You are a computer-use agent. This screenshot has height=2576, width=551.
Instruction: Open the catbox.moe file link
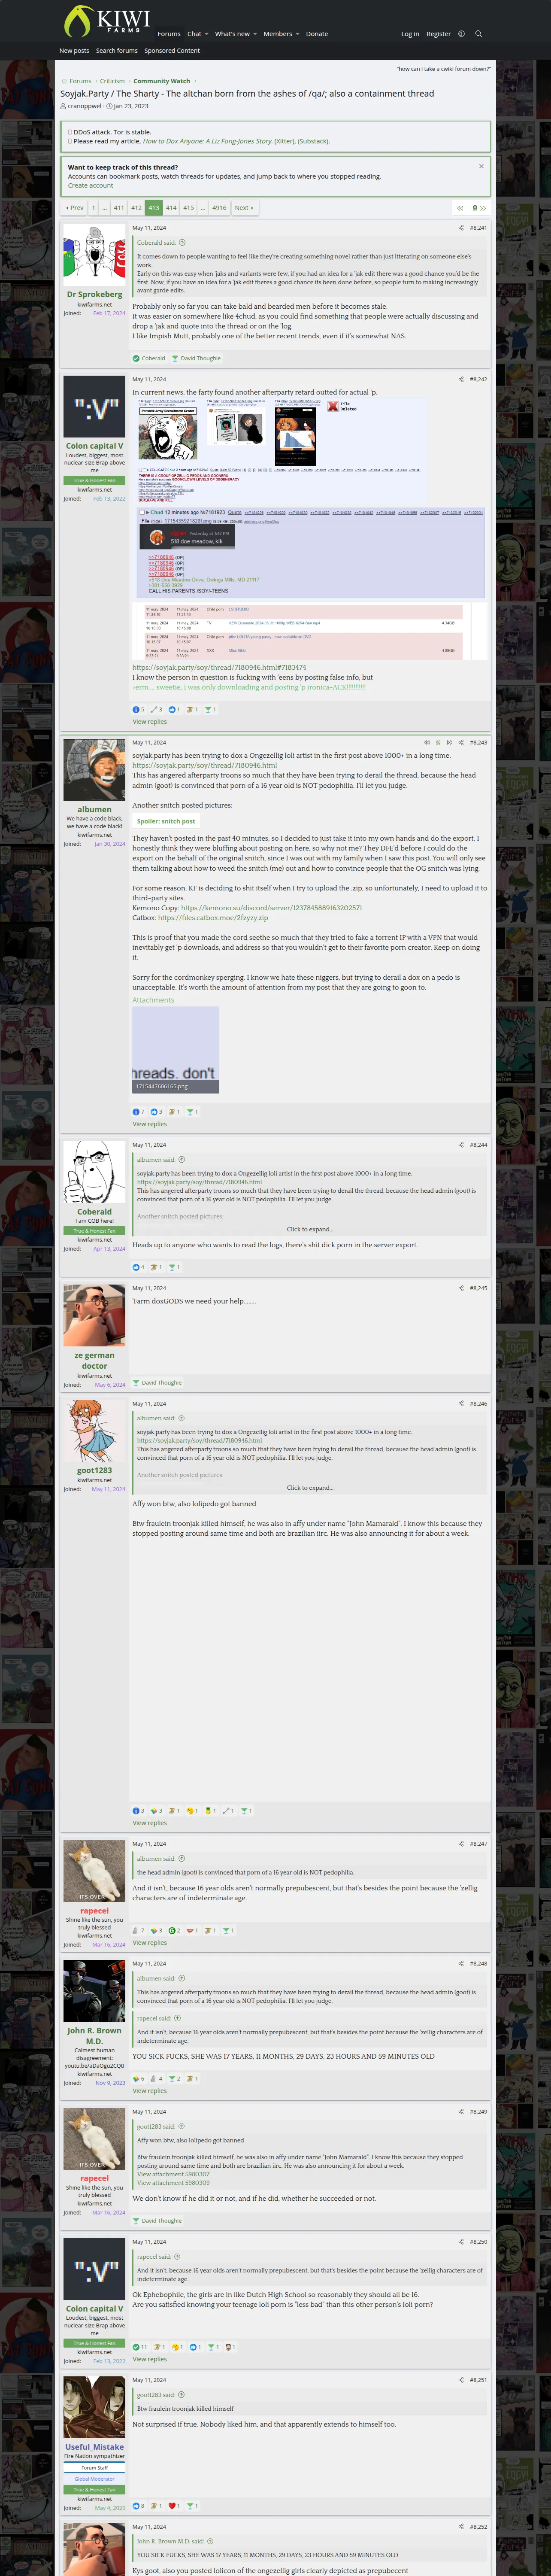pos(213,917)
